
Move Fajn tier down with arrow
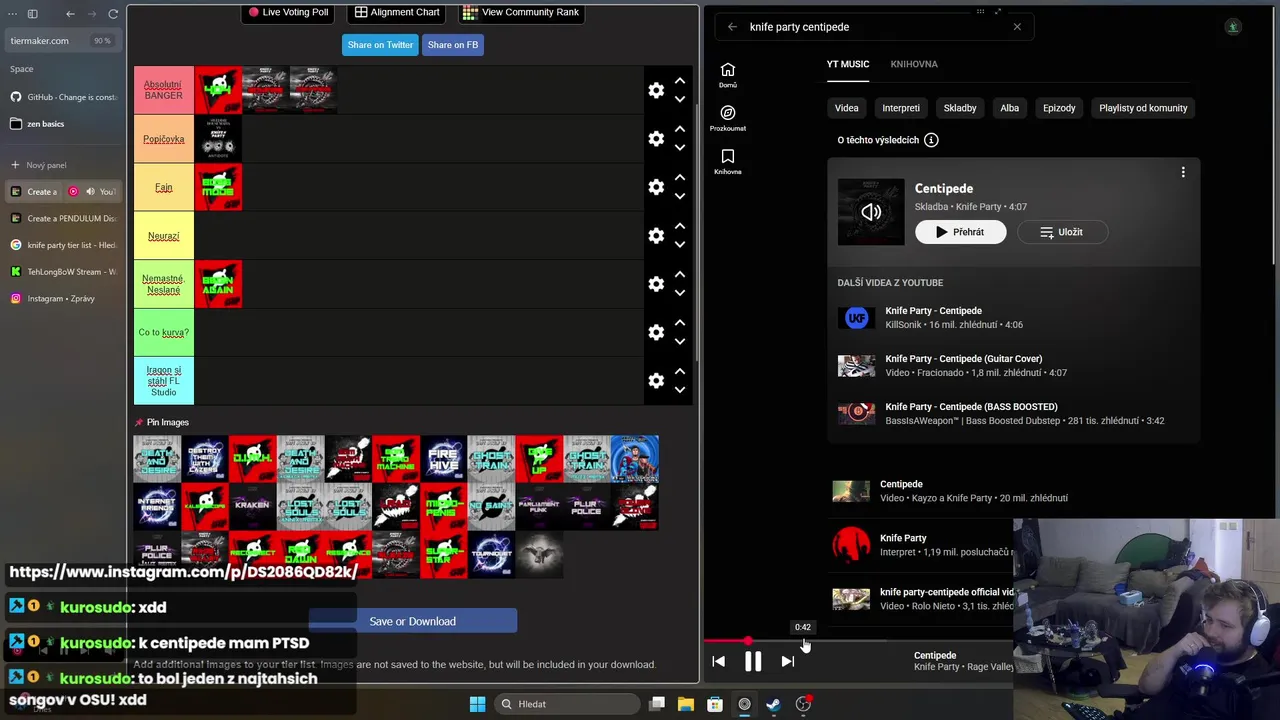680,196
